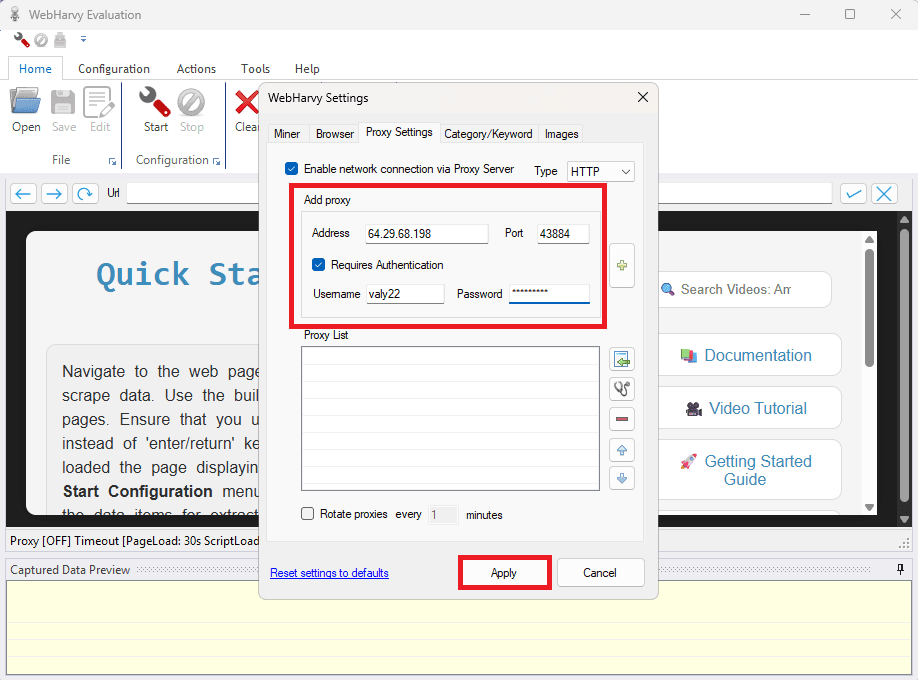918x680 pixels.
Task: Expand the Configuration group dialog launcher
Action: (215, 160)
